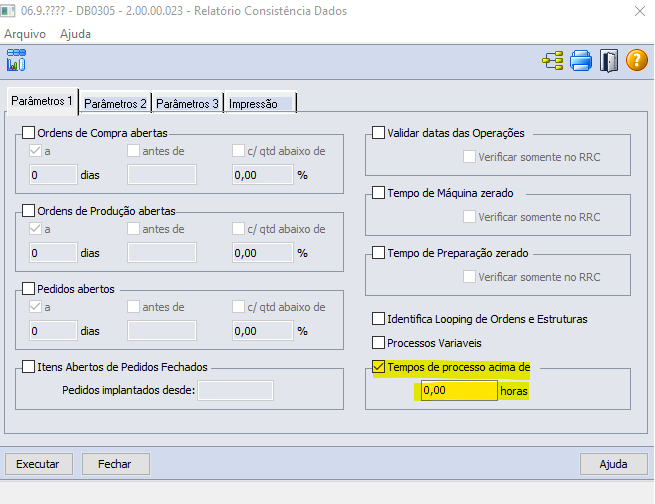Click the chart report icon in toolbar
The width and height of the screenshot is (655, 504).
(x=16, y=60)
